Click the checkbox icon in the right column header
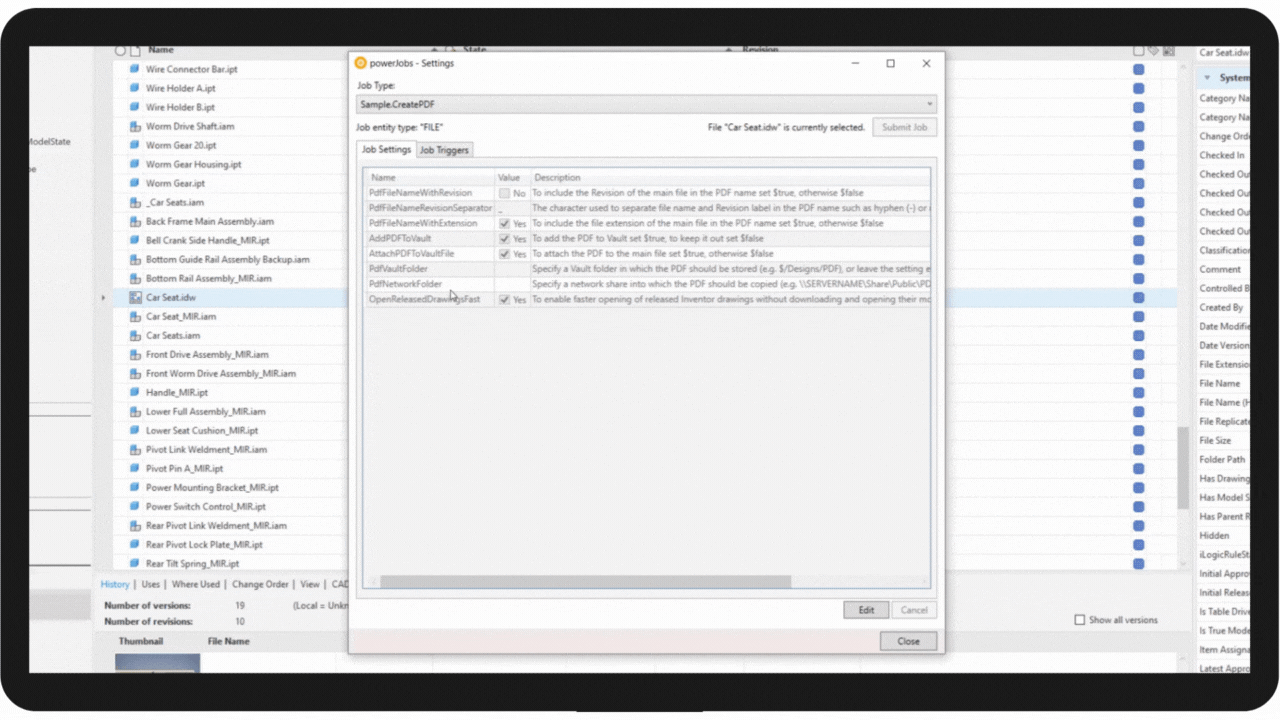 tap(1139, 51)
